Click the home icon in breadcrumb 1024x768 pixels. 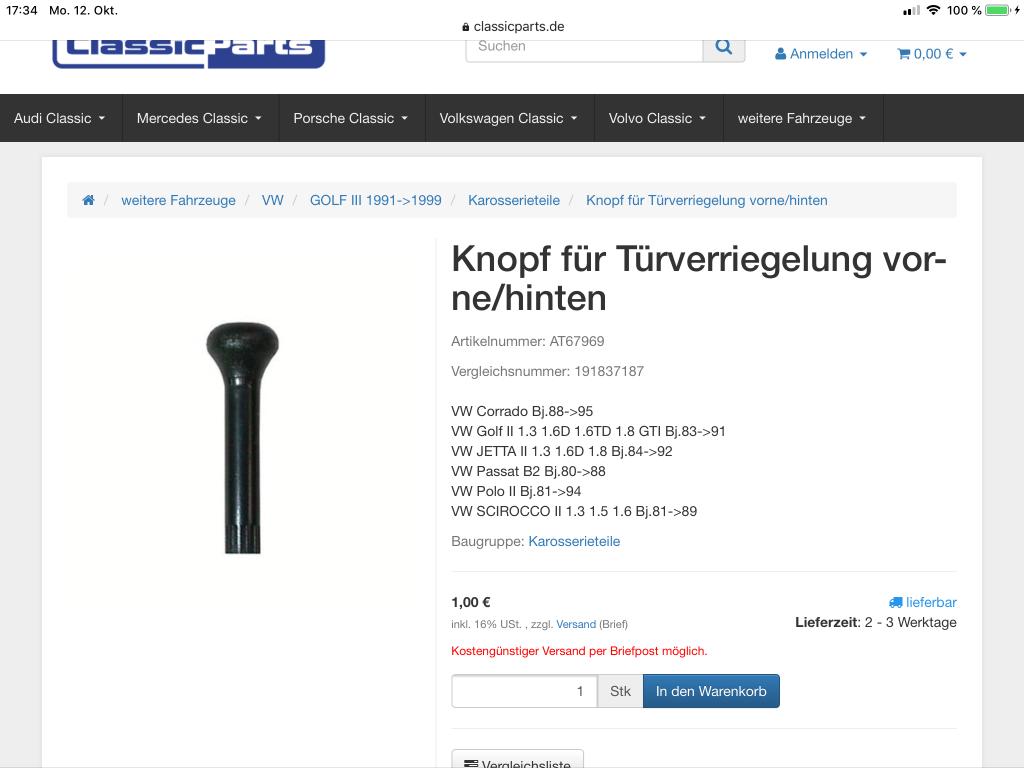(x=88, y=200)
